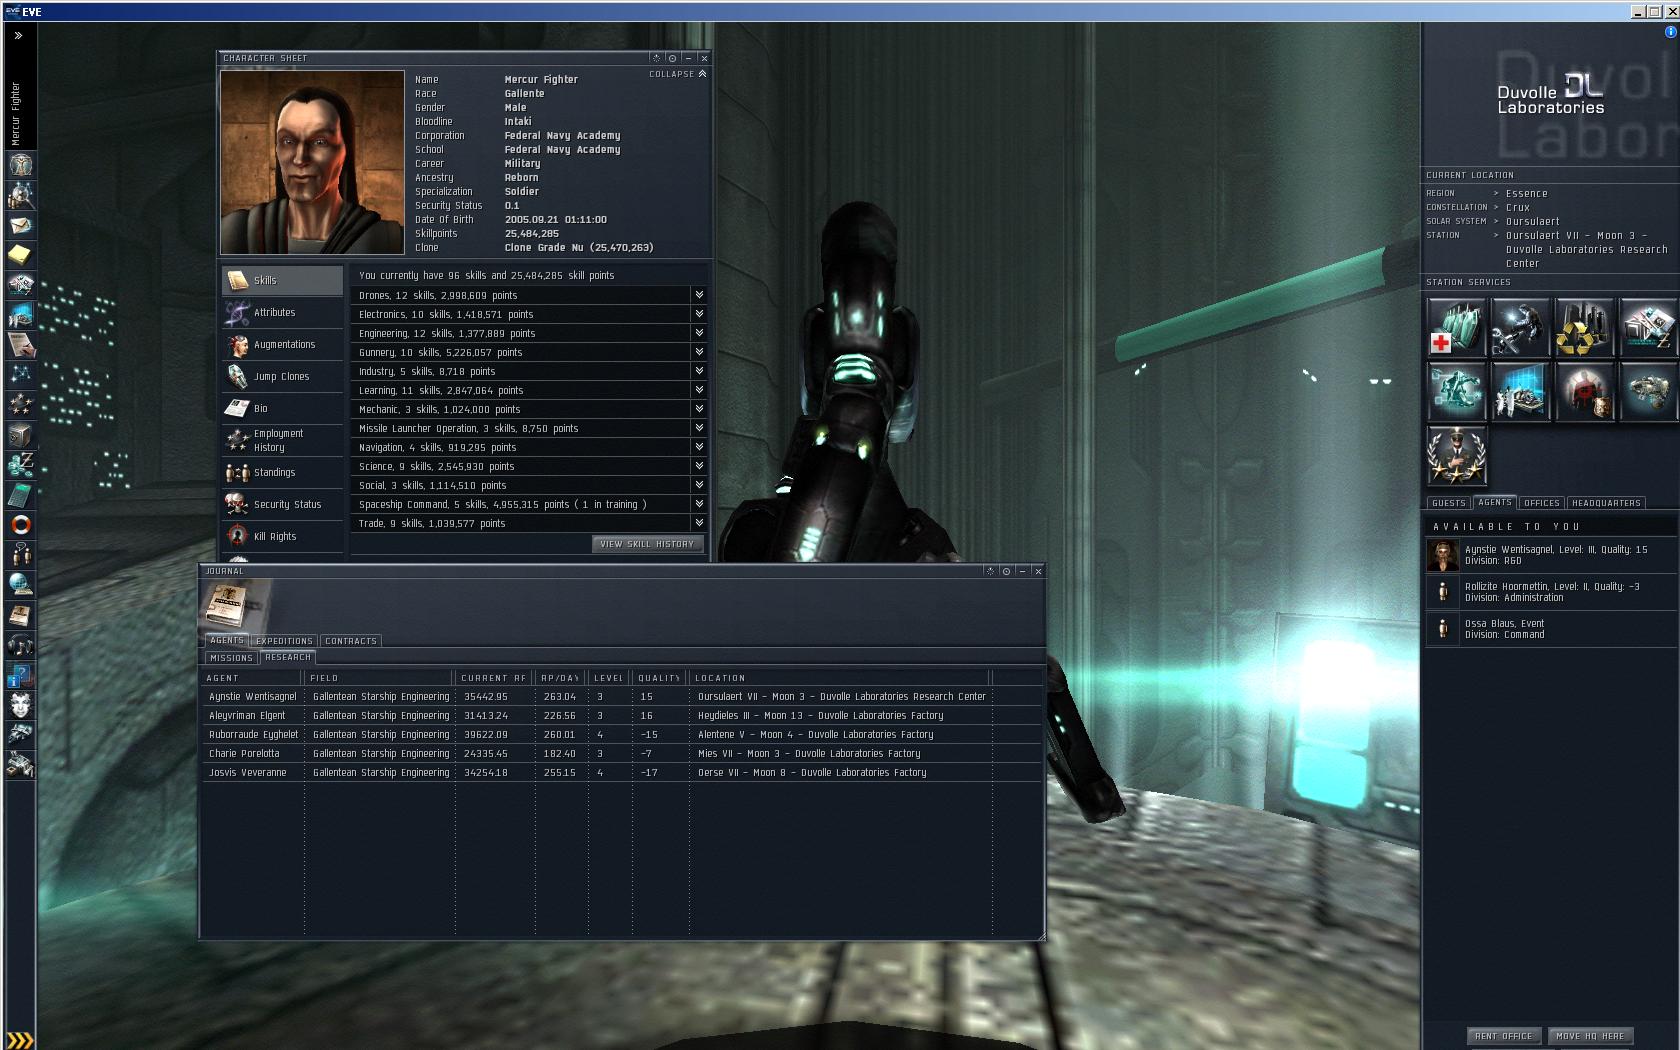The height and width of the screenshot is (1050, 1680).
Task: Click the View Skill History button
Action: [x=647, y=544]
